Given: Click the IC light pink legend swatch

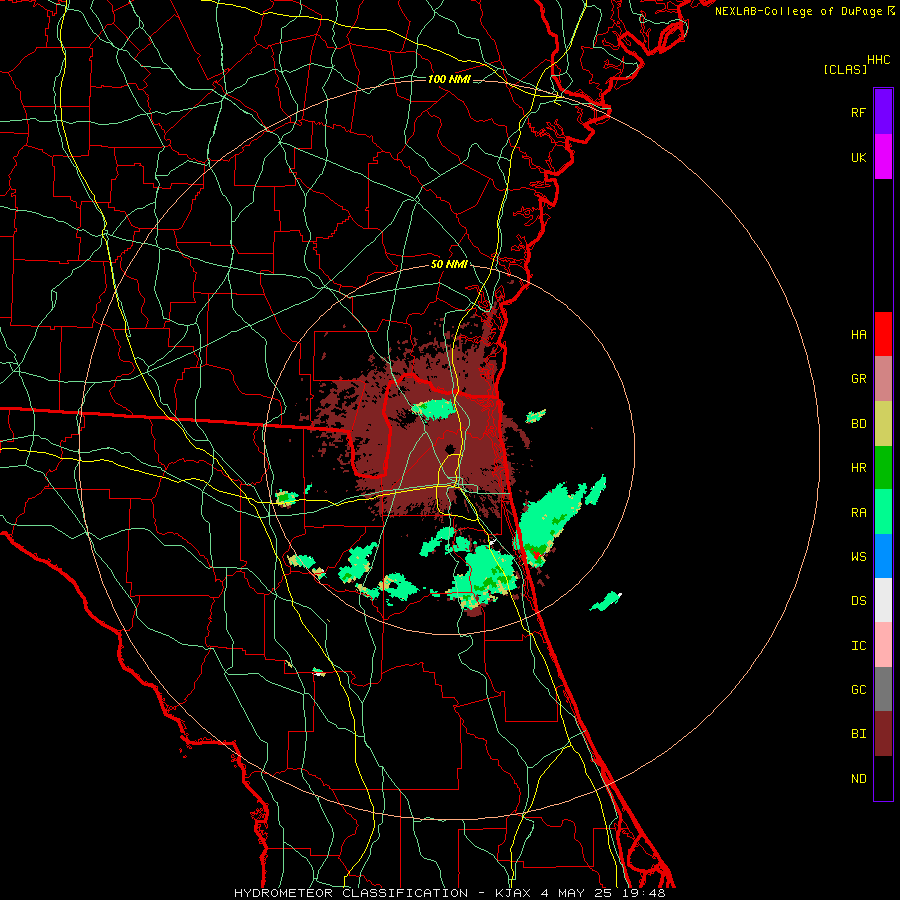Looking at the screenshot, I should [883, 645].
